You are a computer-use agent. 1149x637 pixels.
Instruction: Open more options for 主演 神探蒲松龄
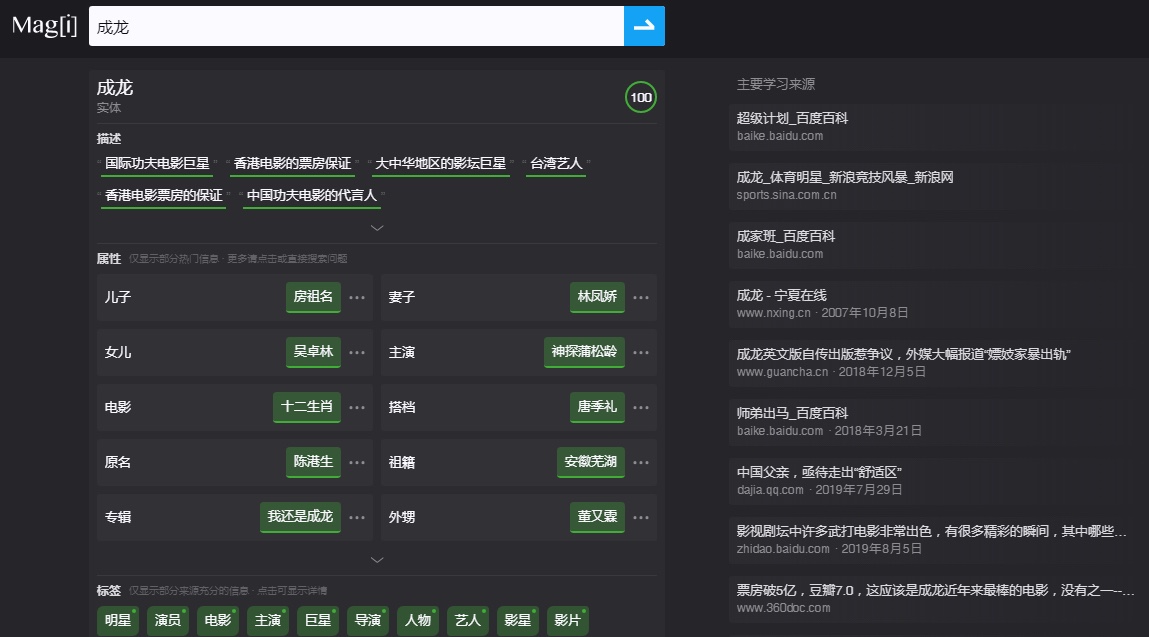tap(641, 353)
